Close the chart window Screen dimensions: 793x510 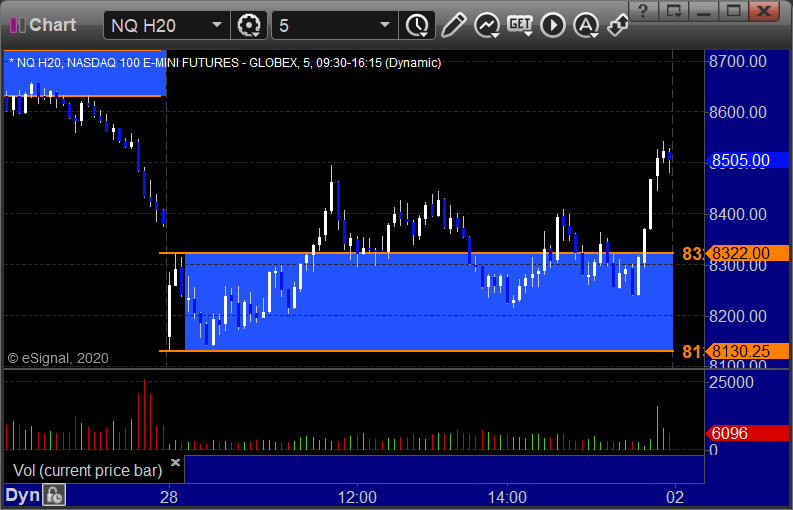[x=764, y=11]
